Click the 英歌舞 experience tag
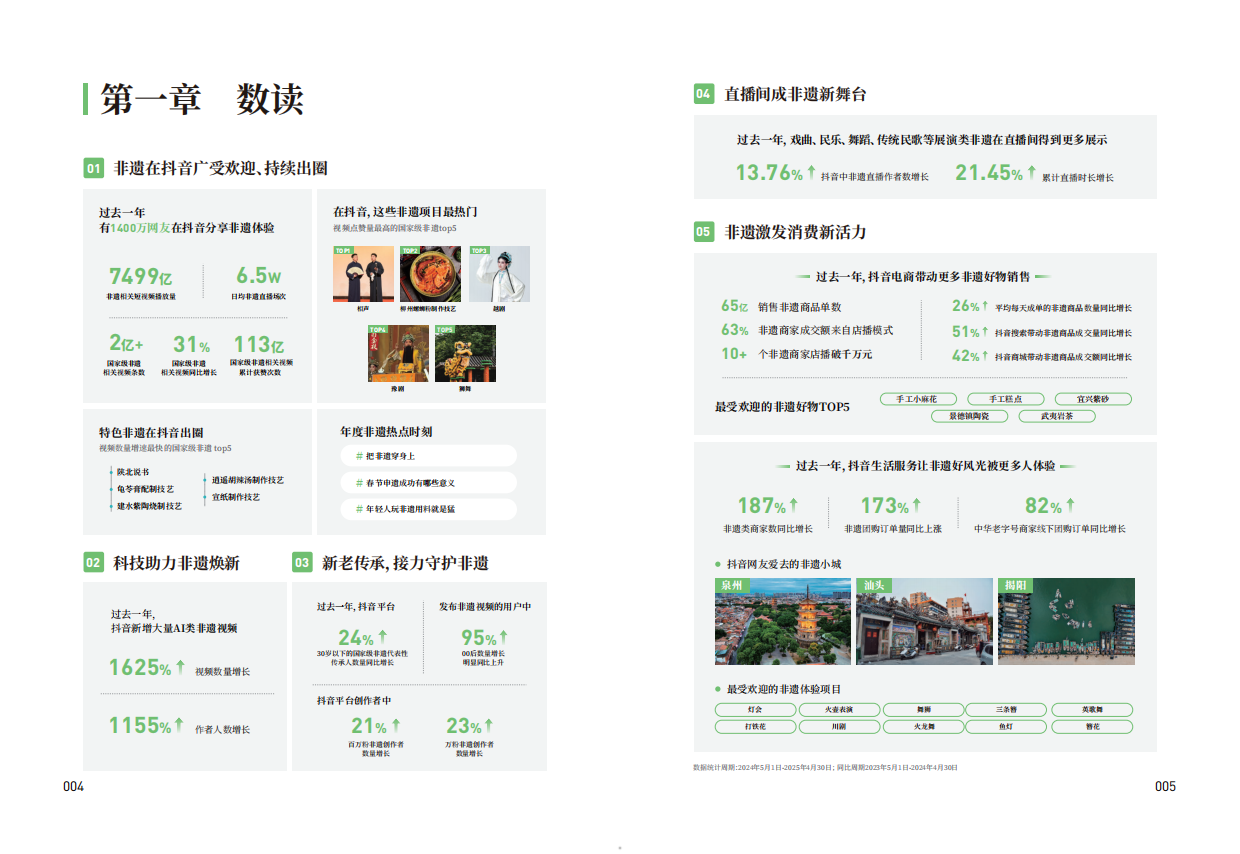The width and height of the screenshot is (1240, 854). 1093,710
